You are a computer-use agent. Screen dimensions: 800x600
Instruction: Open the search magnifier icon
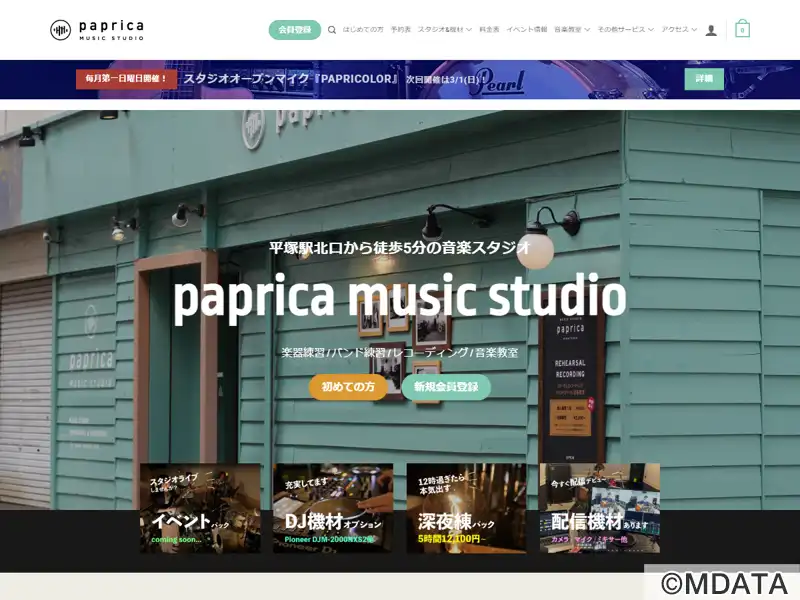pyautogui.click(x=332, y=30)
